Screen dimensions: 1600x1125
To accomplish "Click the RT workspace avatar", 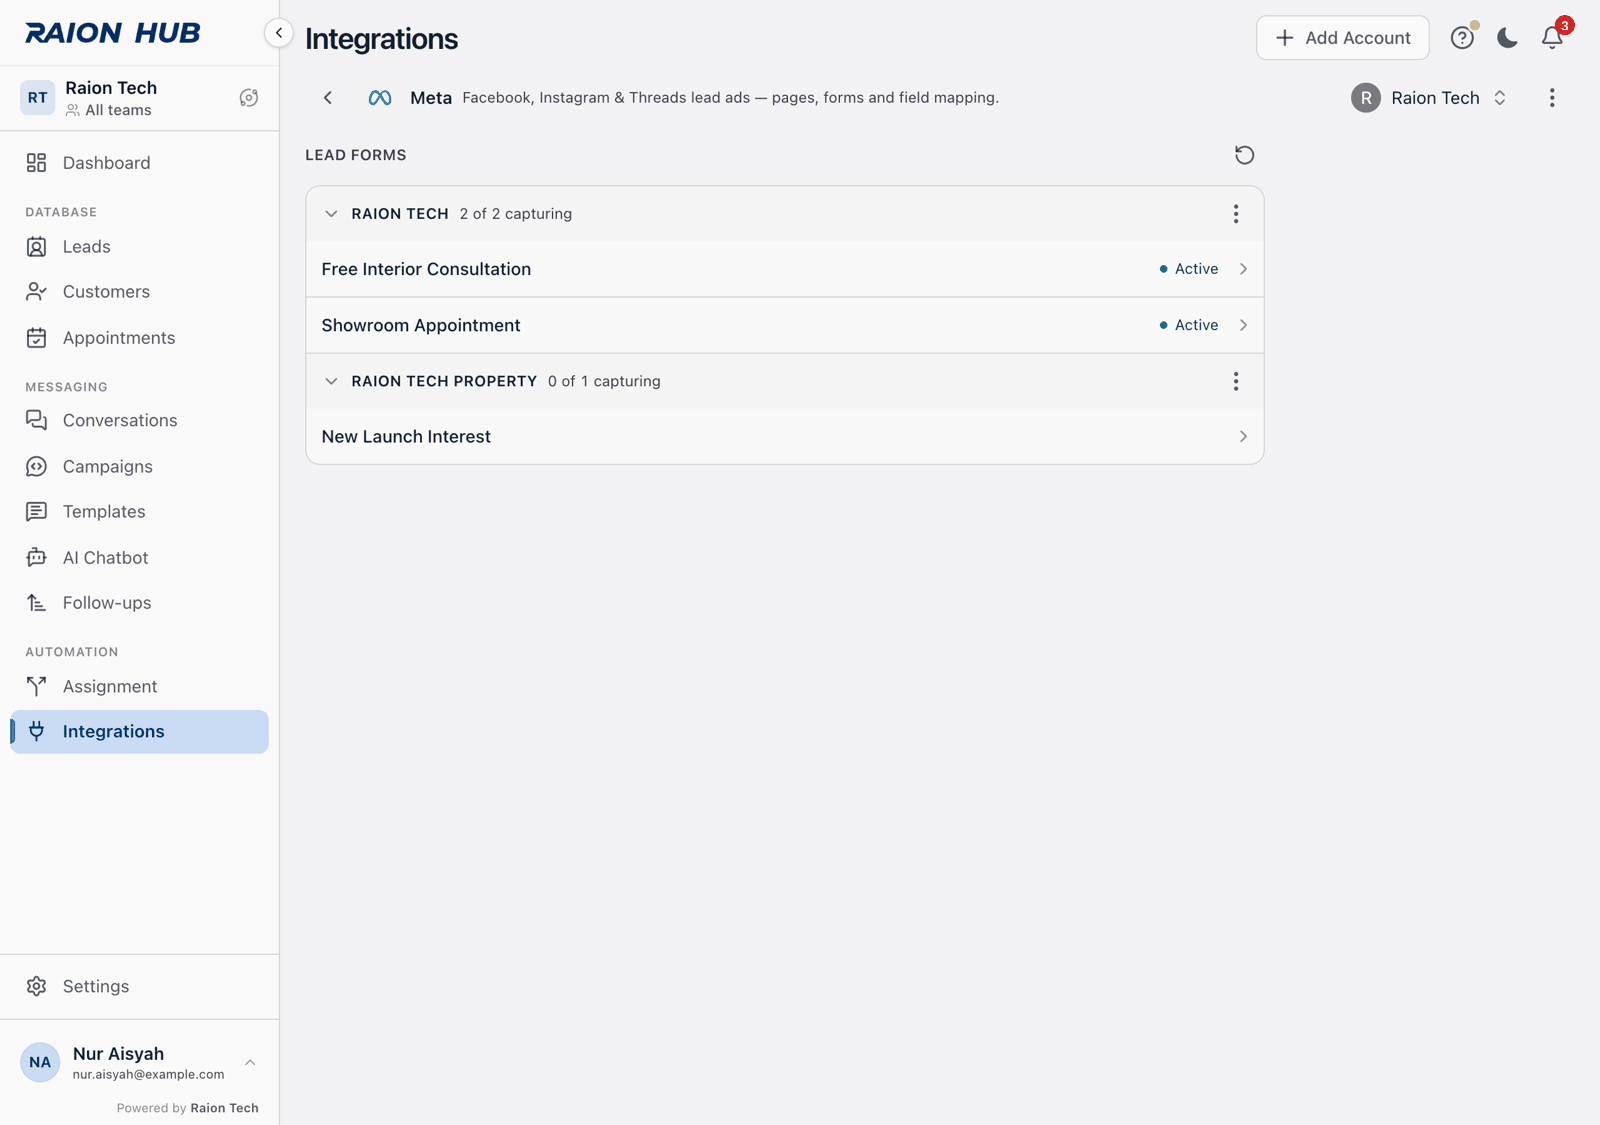I will coord(38,98).
